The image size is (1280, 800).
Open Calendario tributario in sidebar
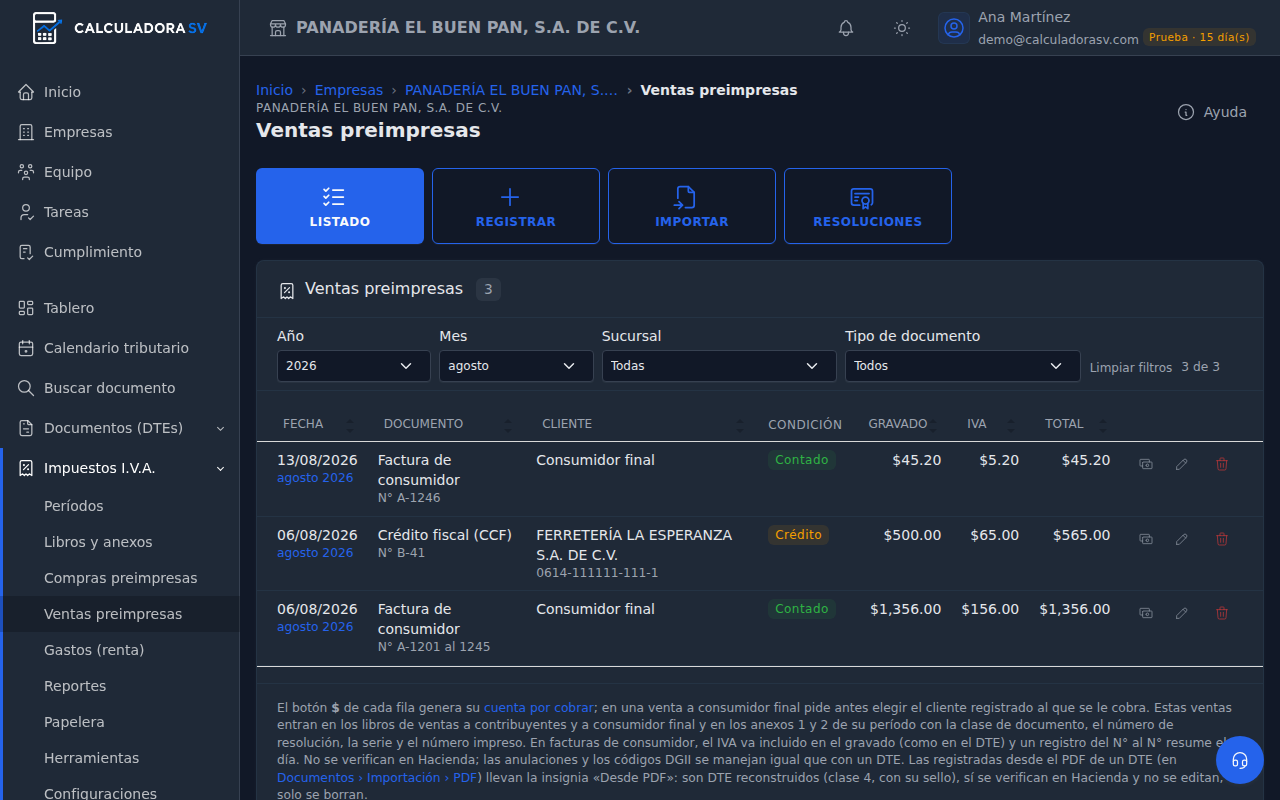pos(121,348)
